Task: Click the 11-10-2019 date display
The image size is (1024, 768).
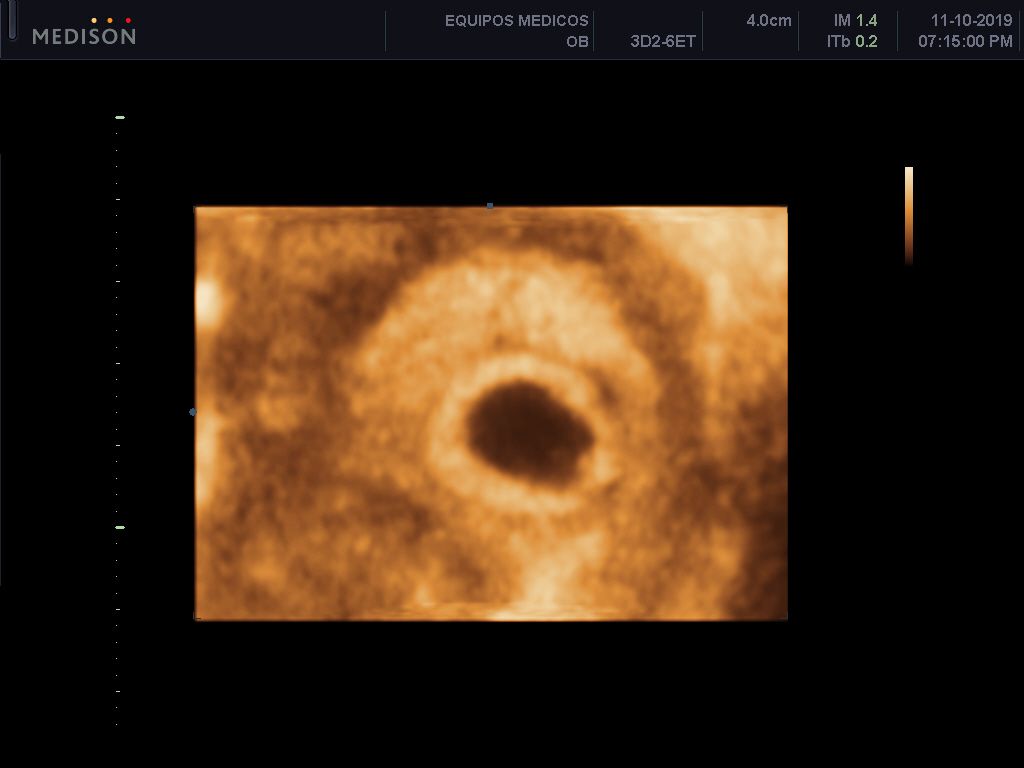Action: (972, 20)
